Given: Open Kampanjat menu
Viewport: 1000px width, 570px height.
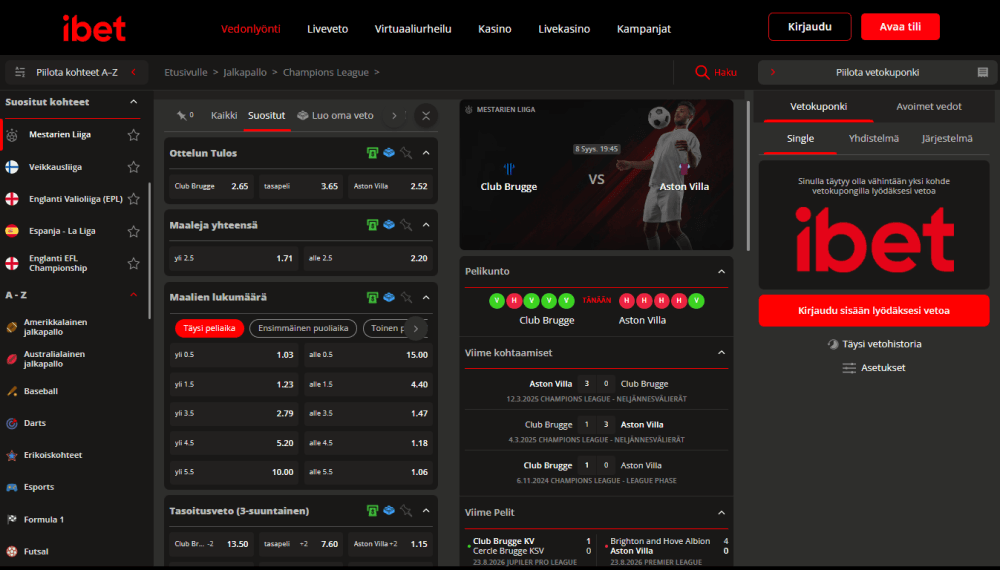Looking at the screenshot, I should point(643,29).
